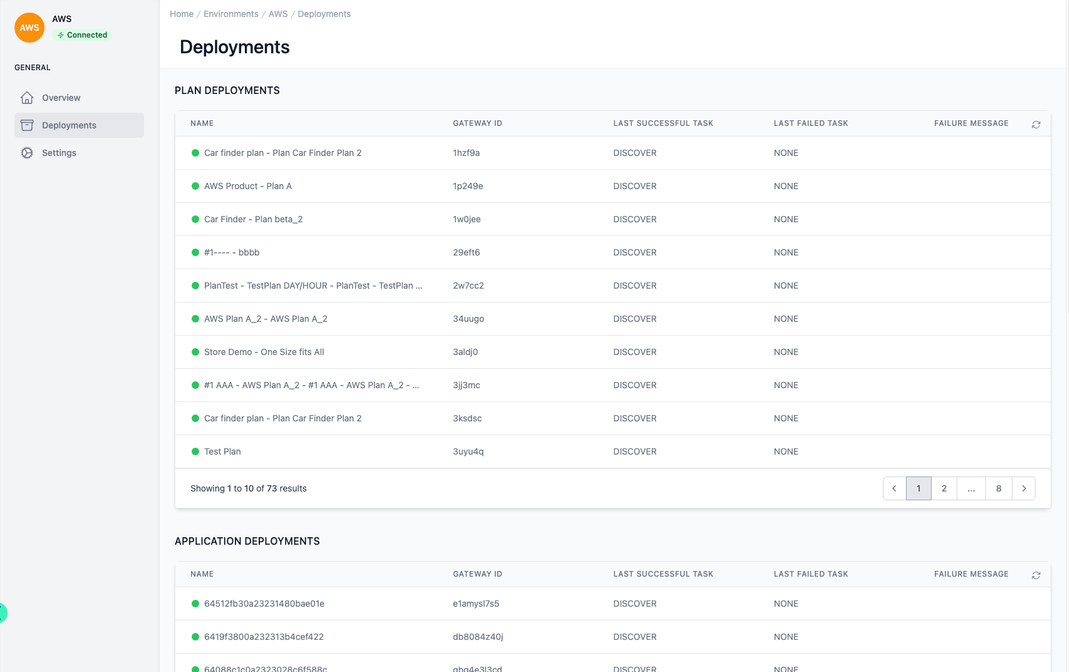Refresh the Application Deployments table
The image size is (1069, 672).
click(1035, 575)
